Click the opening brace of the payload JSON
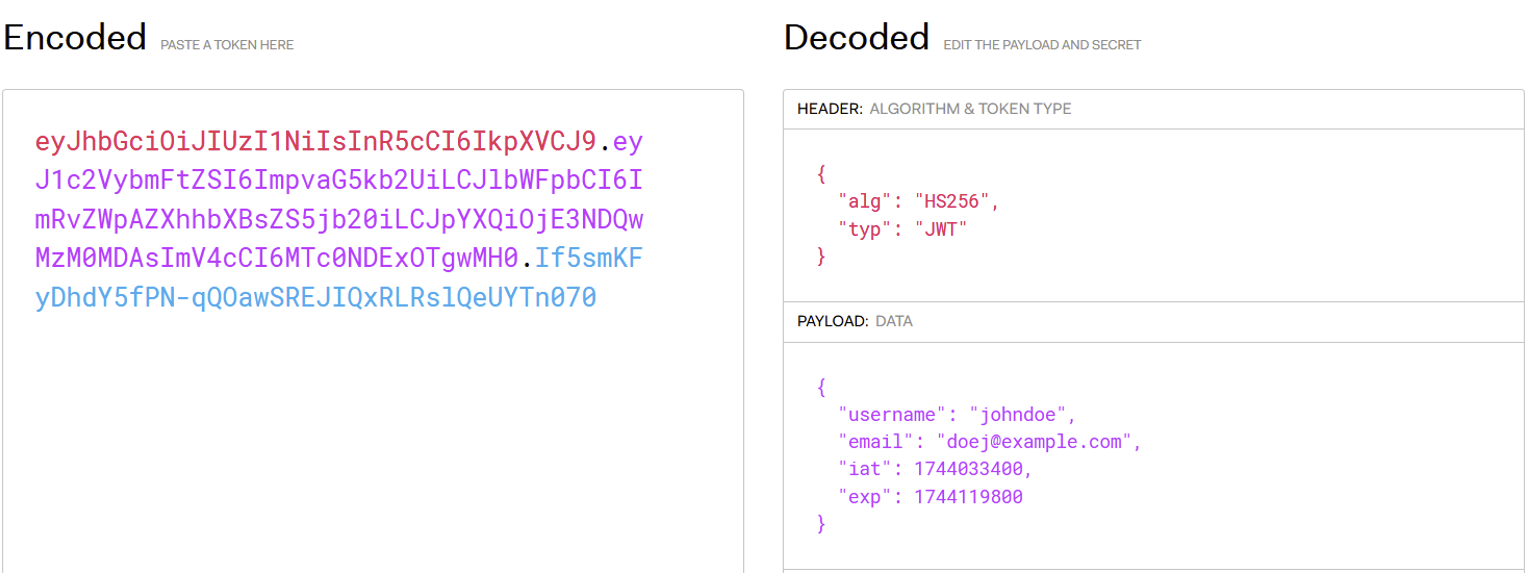The image size is (1527, 575). pyautogui.click(x=822, y=387)
